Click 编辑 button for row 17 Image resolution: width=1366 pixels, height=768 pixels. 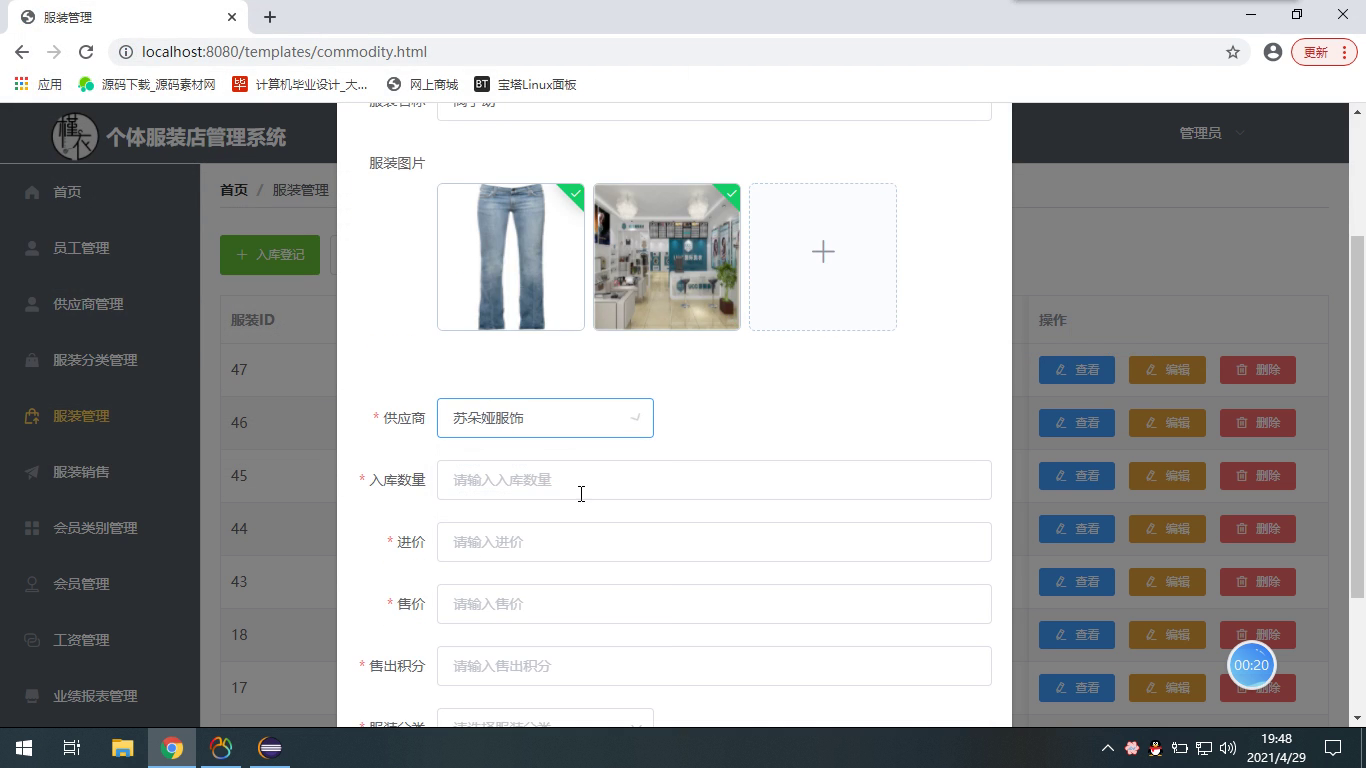[x=1167, y=688]
